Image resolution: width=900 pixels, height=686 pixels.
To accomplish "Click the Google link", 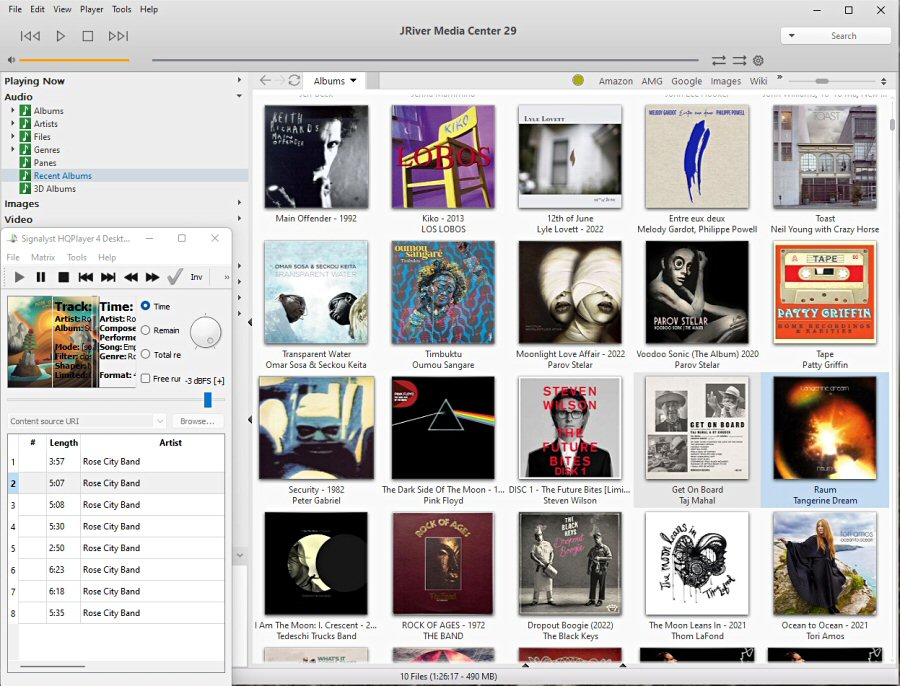I will point(686,81).
